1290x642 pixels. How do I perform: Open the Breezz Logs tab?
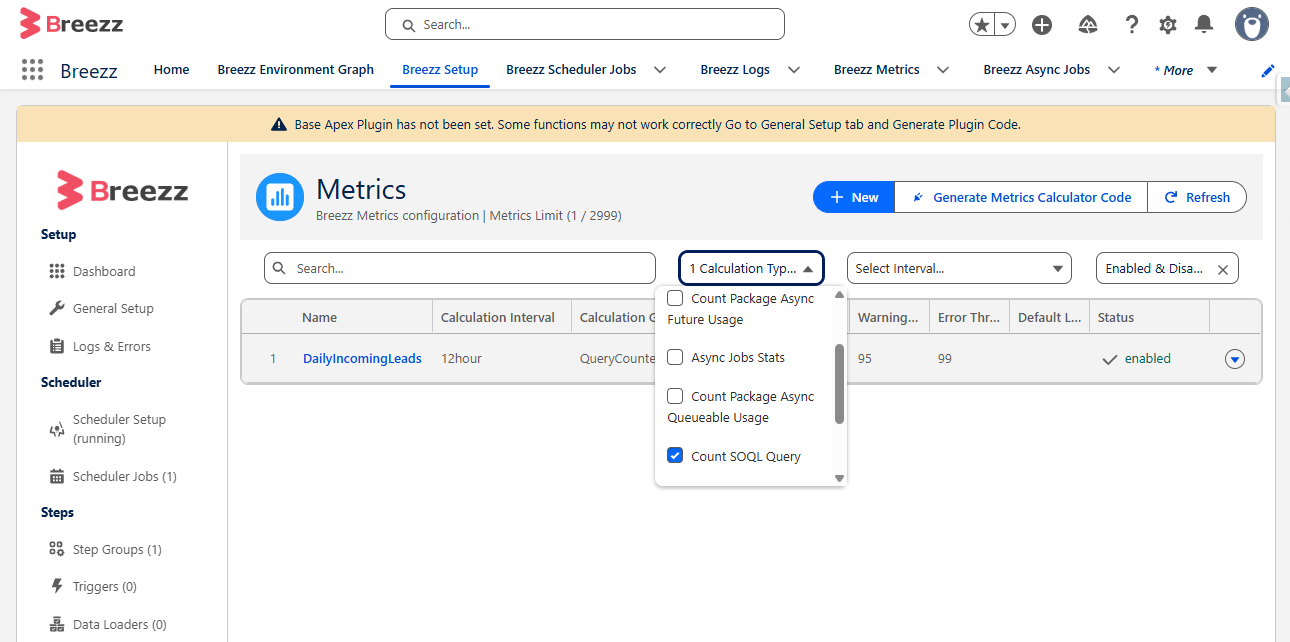tap(735, 70)
